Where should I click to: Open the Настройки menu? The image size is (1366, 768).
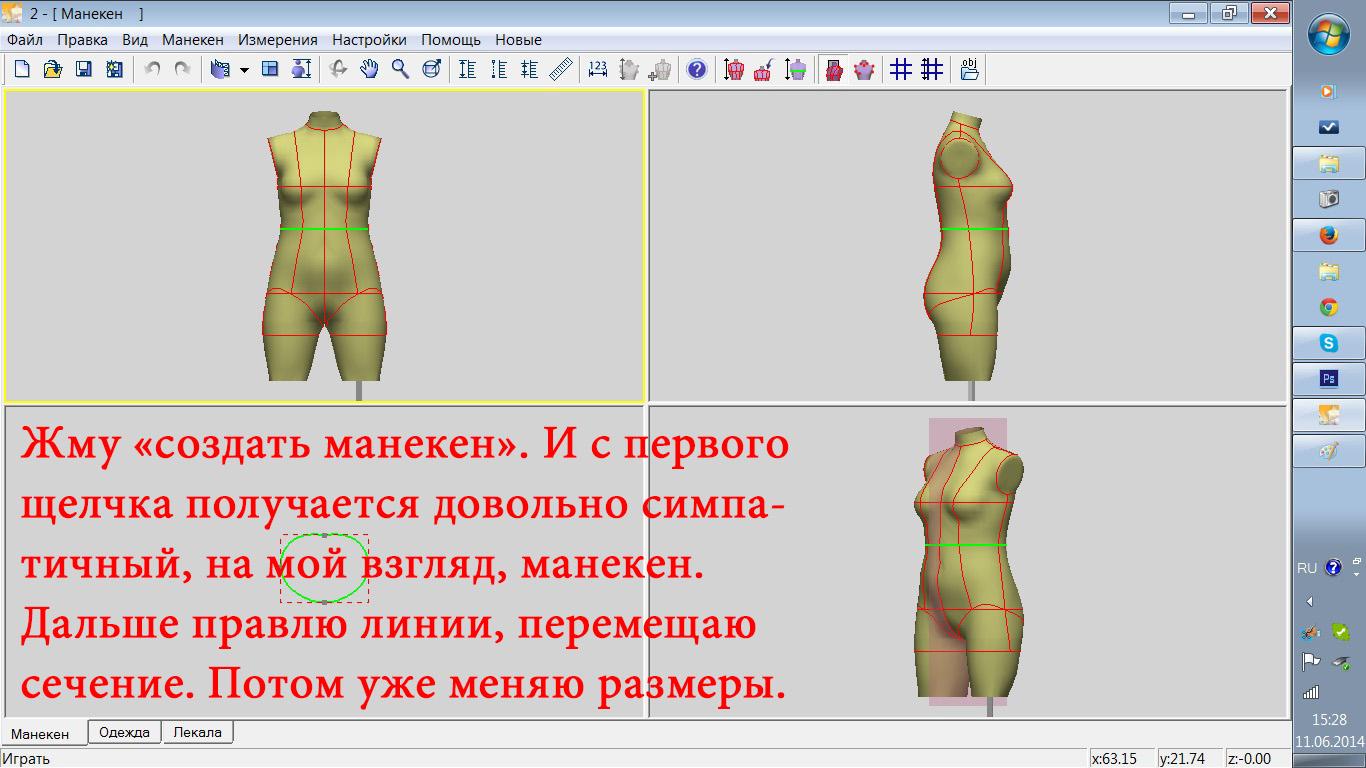[x=369, y=40]
